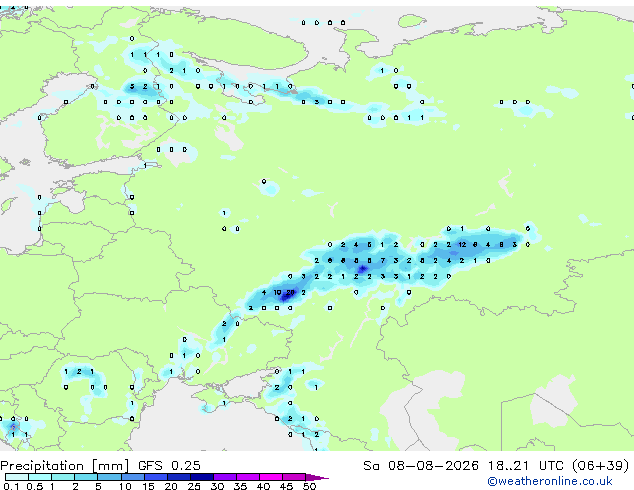Screen dimensions: 634x490
Task: Pick the legend swatch between 5 and 10
Action: point(109,477)
